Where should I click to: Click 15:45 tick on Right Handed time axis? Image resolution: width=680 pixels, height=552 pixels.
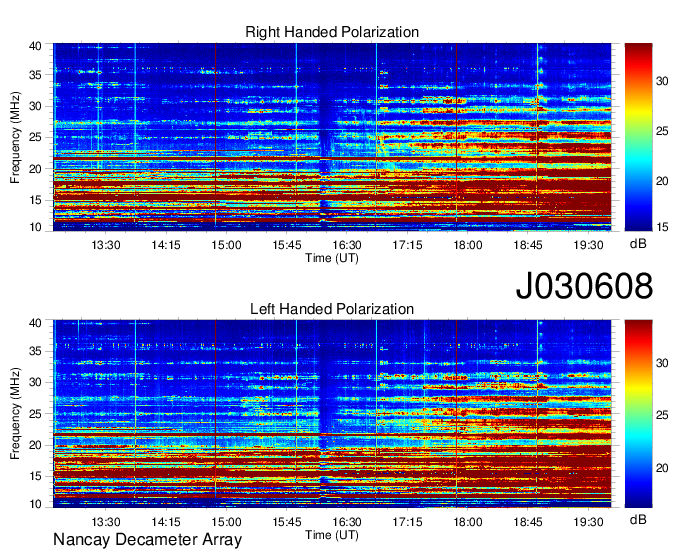point(287,245)
